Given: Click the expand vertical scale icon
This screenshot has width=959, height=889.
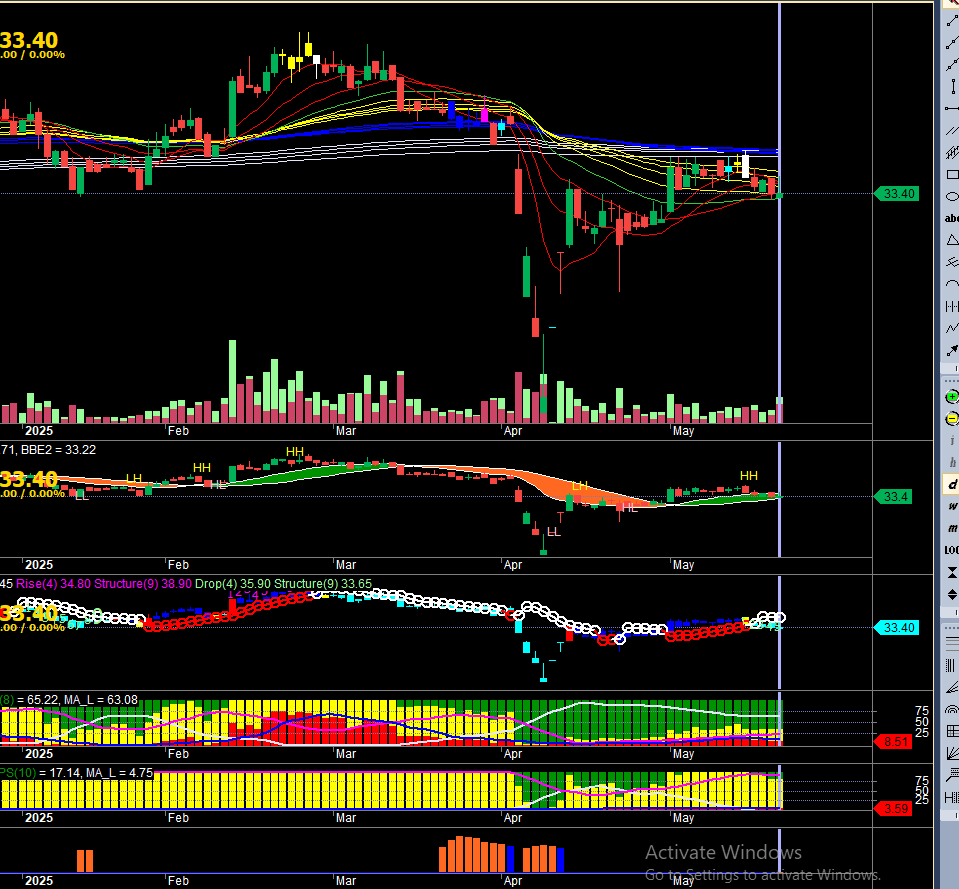Looking at the screenshot, I should [x=952, y=594].
